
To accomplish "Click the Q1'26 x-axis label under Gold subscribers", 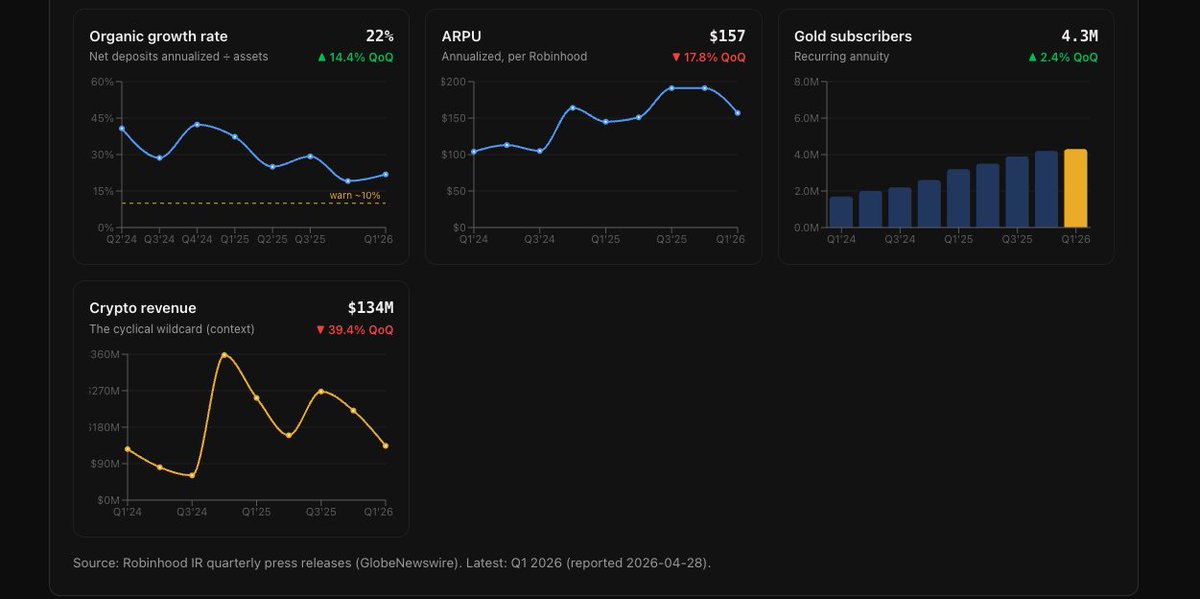I will 1075,239.
